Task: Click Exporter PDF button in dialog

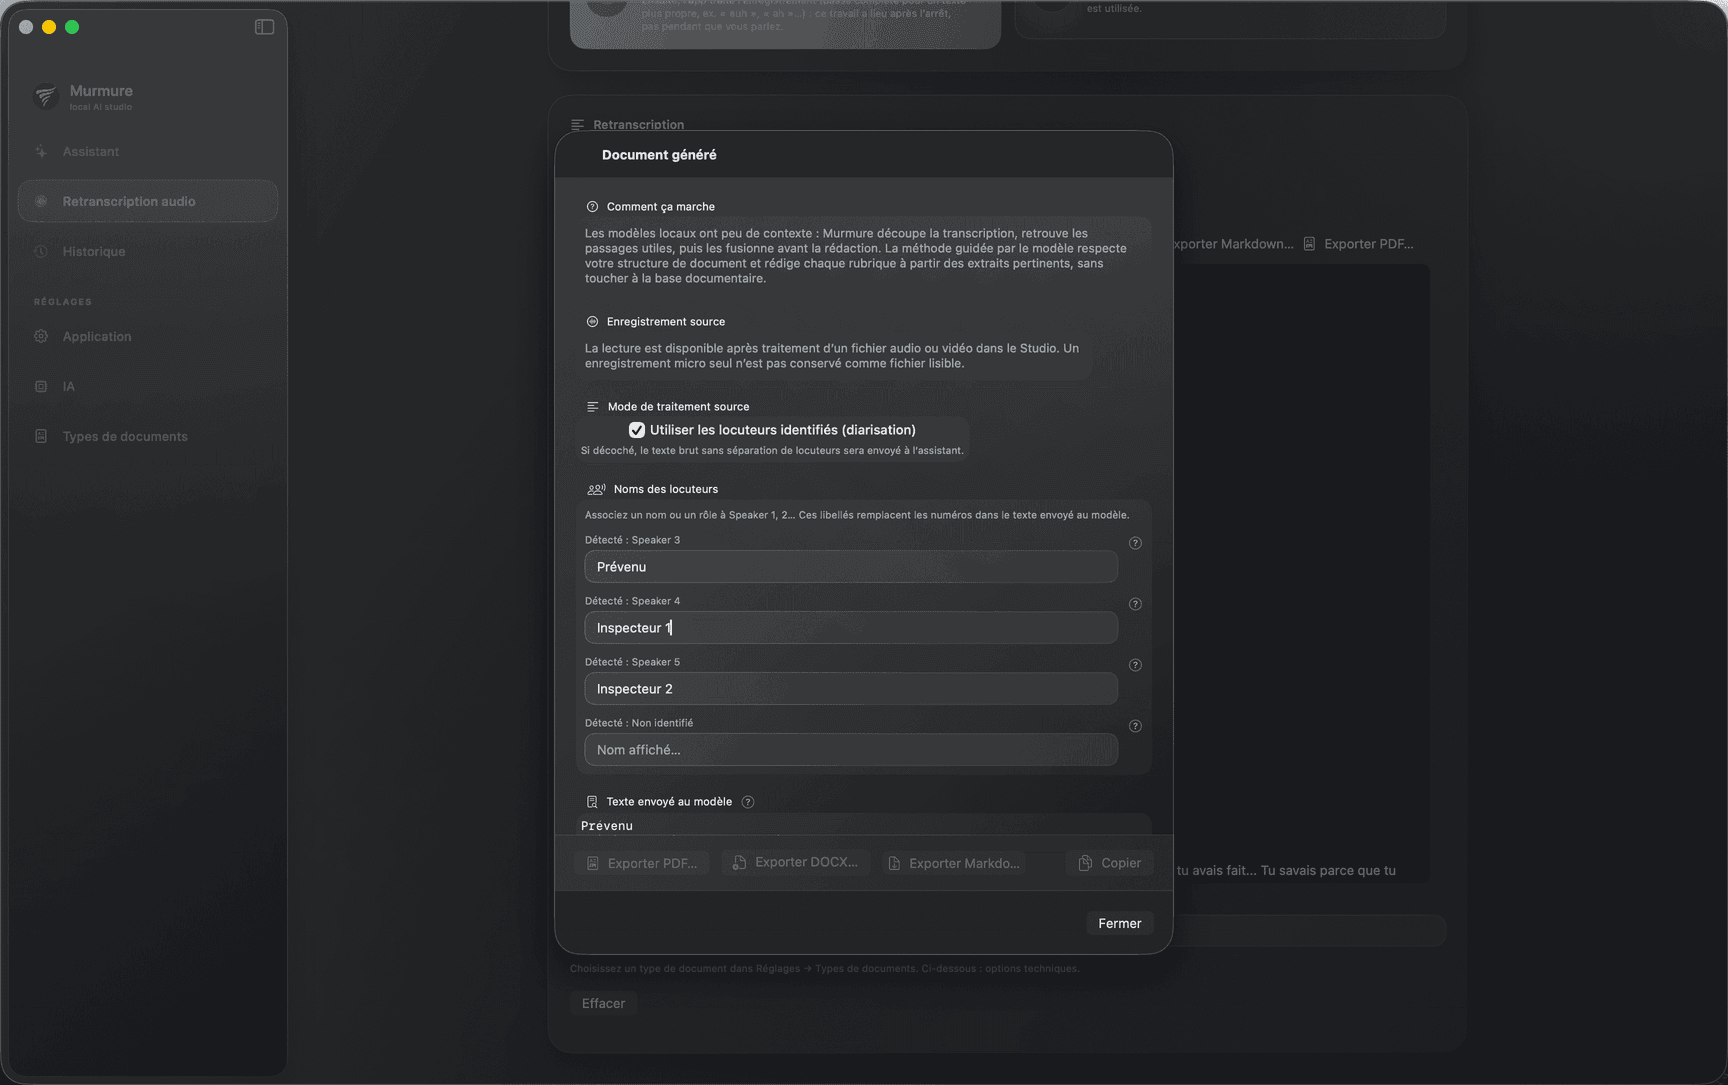Action: point(642,863)
